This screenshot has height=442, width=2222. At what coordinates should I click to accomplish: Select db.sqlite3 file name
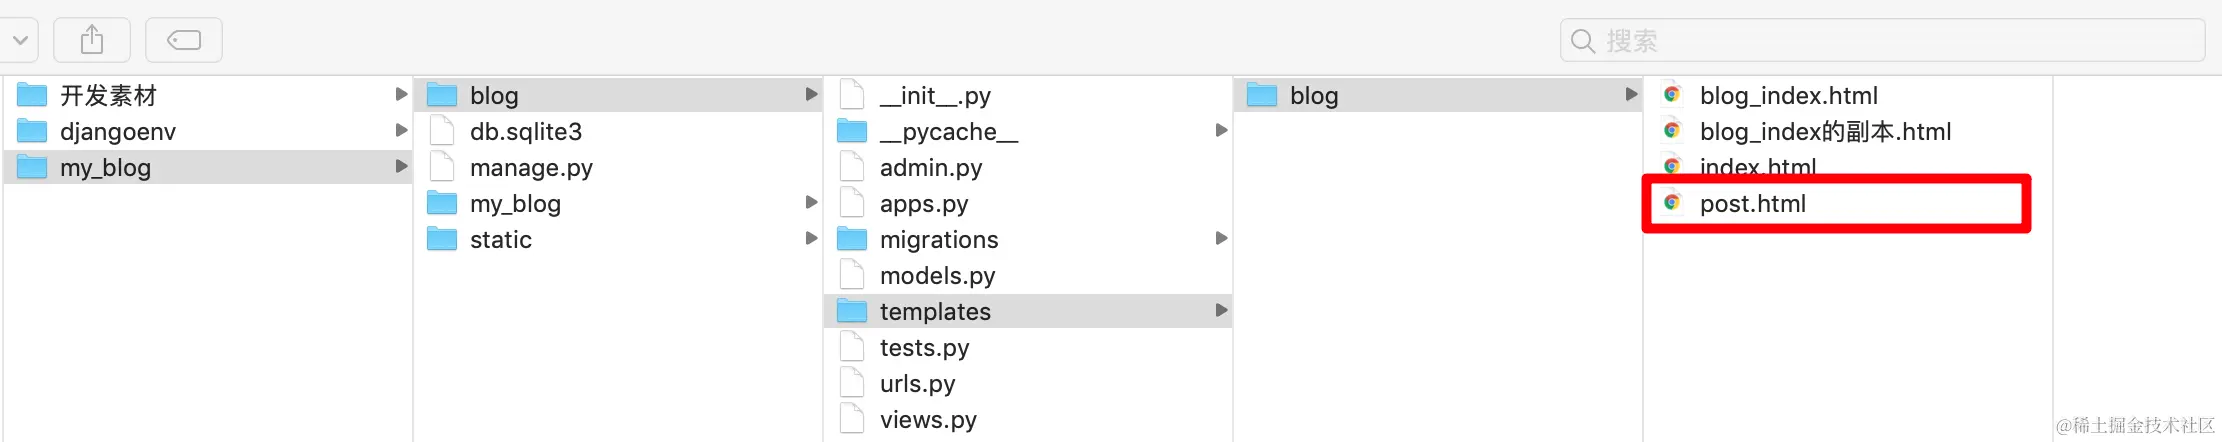coord(526,131)
